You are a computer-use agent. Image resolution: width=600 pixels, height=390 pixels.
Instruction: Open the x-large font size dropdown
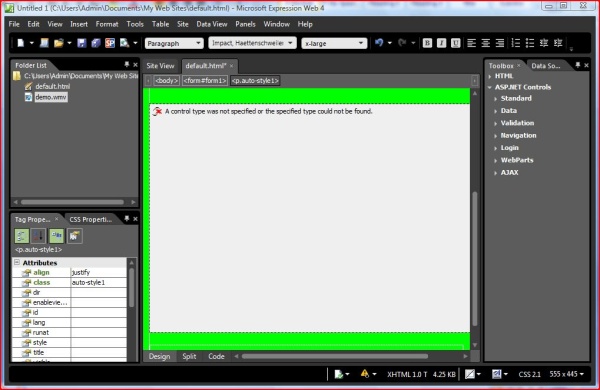[x=334, y=43]
